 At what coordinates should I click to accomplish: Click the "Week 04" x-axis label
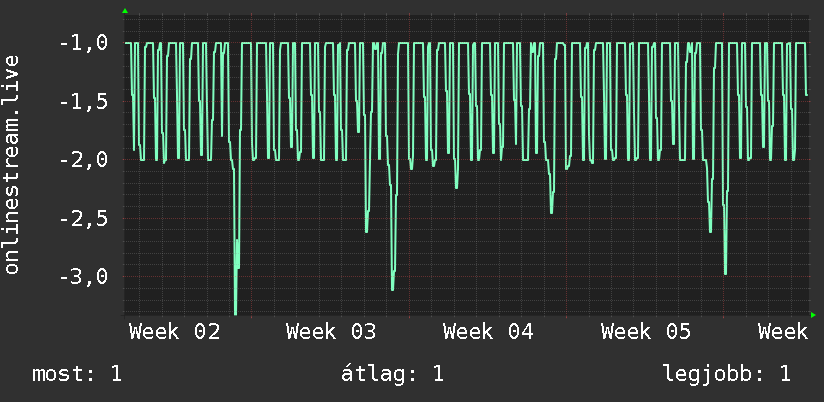tap(488, 332)
